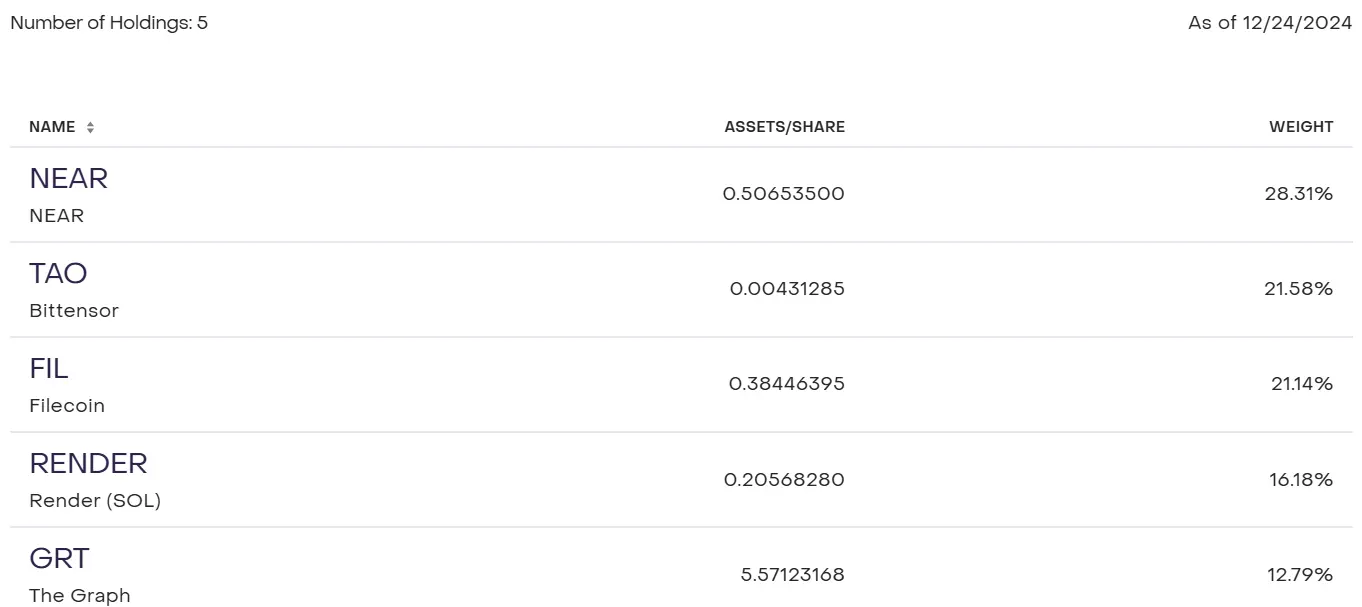Select the large NEAR ticker heading

coord(68,178)
